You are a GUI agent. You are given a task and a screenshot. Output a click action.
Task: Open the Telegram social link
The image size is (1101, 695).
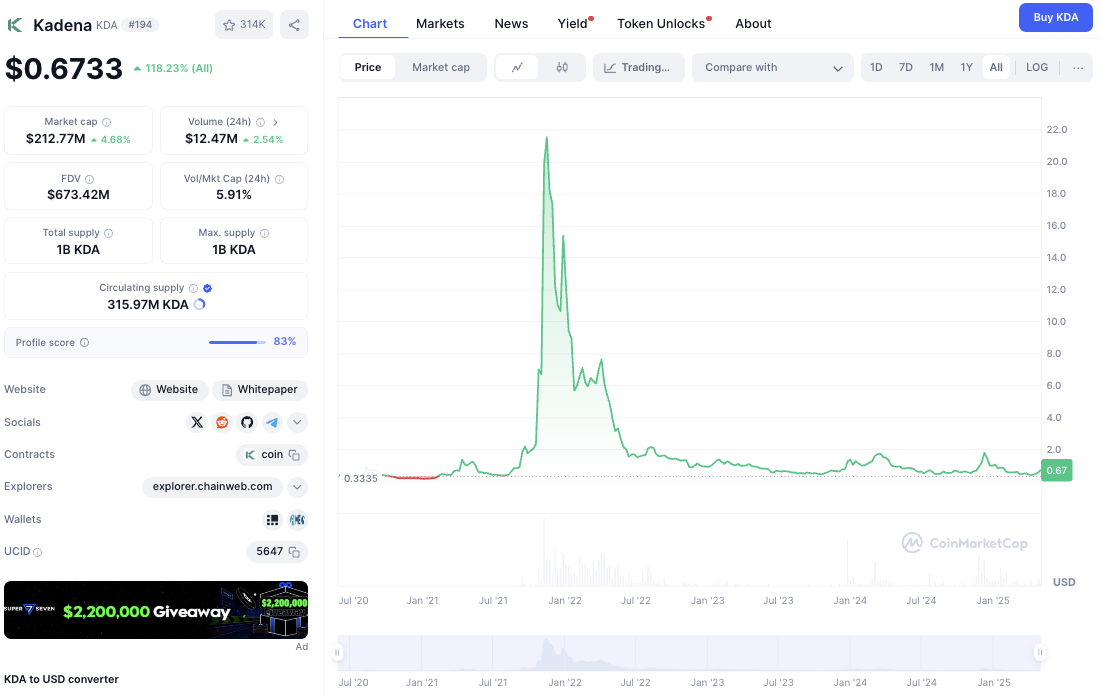point(272,422)
